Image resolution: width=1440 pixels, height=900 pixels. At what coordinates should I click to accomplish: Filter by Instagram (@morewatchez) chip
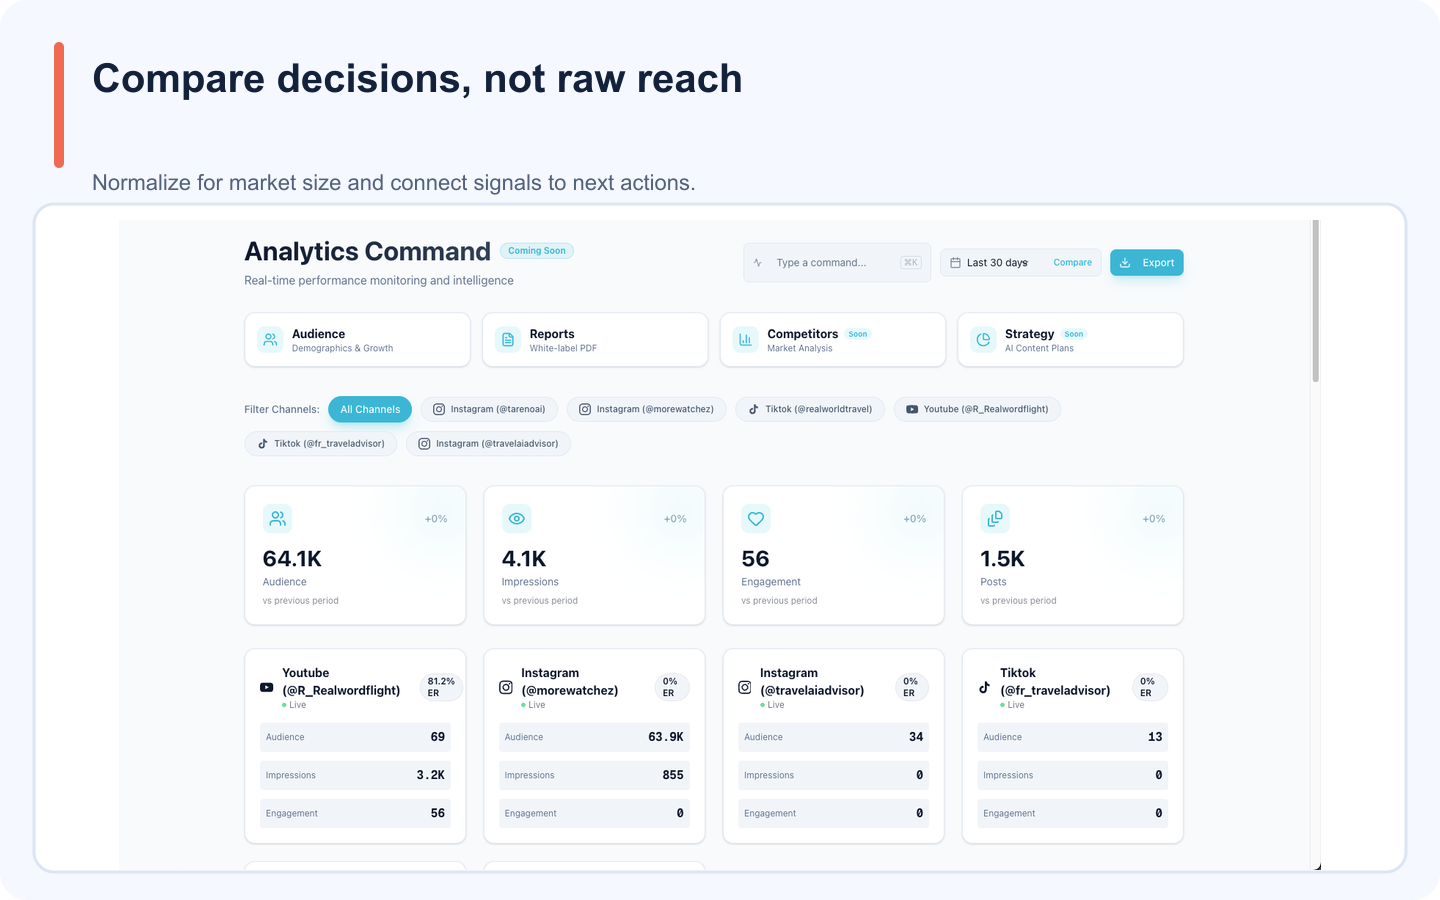point(647,409)
